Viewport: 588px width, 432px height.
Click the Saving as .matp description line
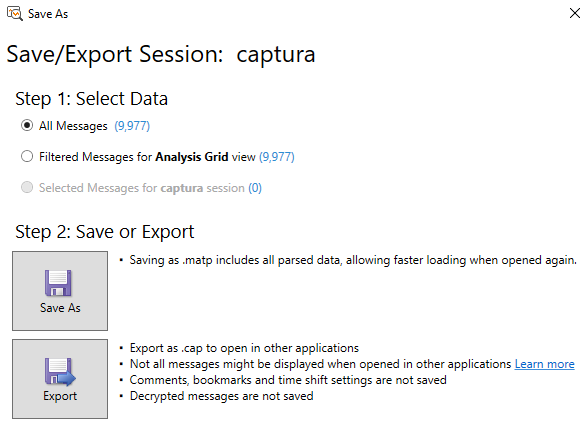click(x=353, y=260)
